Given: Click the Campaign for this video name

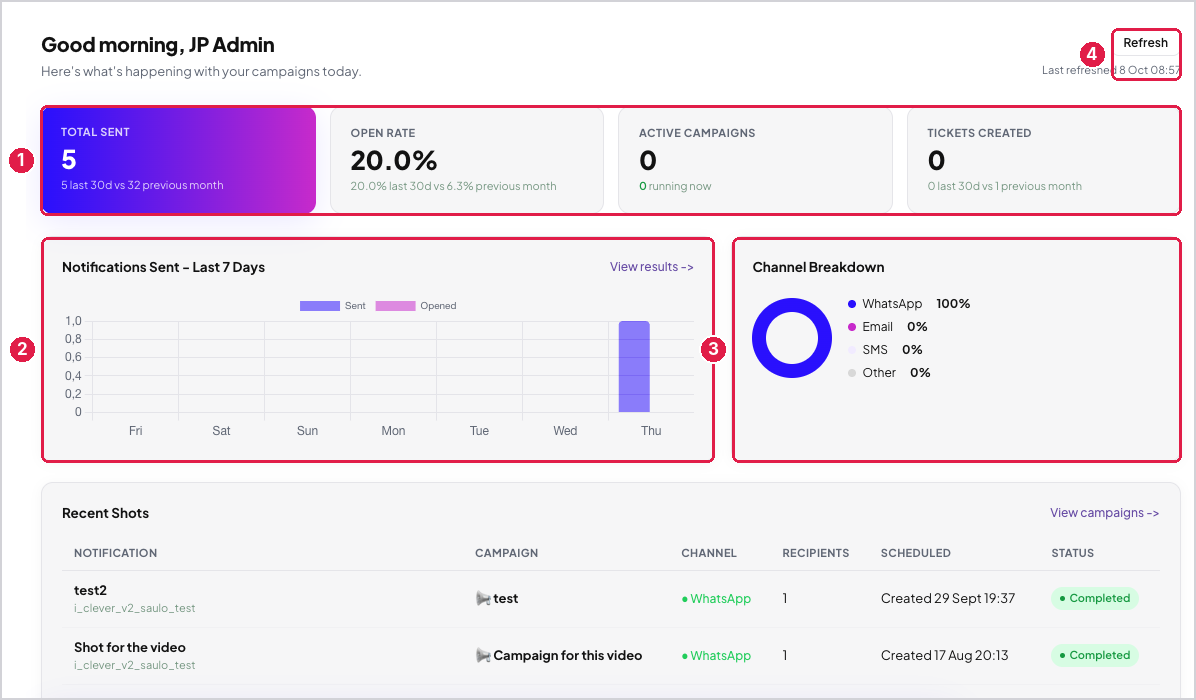Looking at the screenshot, I should pyautogui.click(x=567, y=656).
